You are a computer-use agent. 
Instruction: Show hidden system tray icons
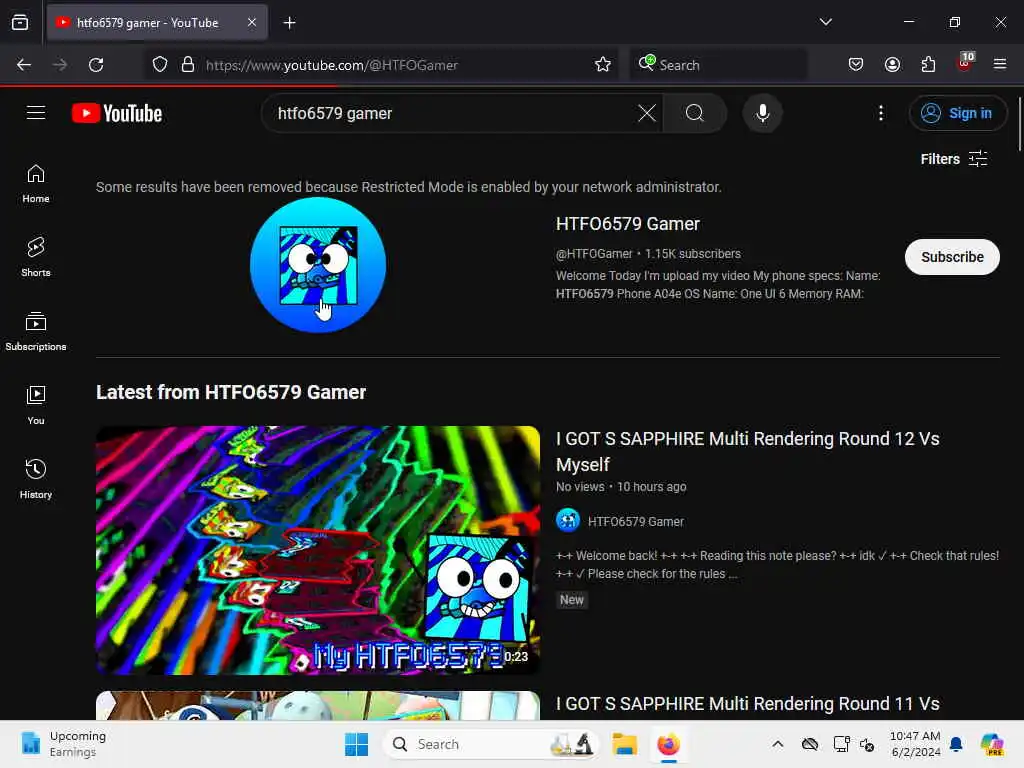tap(777, 744)
